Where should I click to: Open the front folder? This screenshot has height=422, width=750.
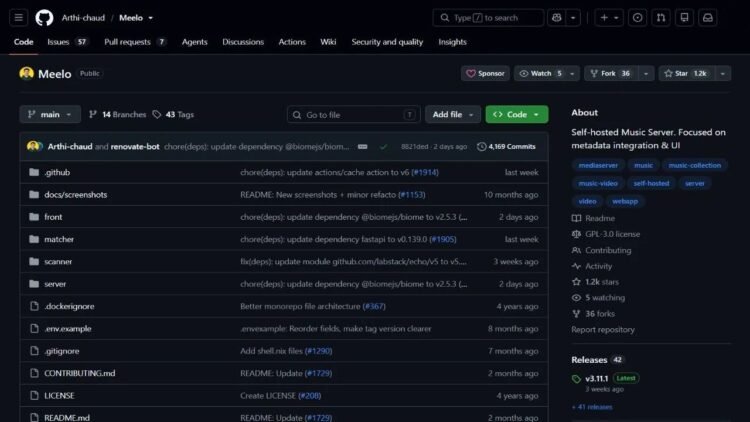click(x=53, y=217)
